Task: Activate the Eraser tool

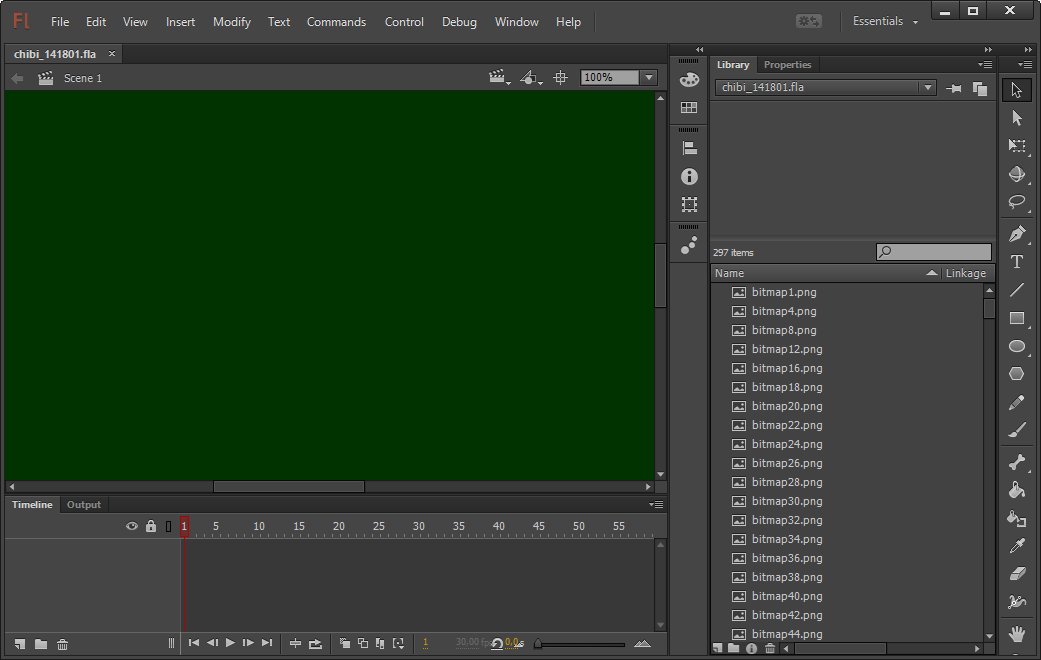Action: point(1017,574)
